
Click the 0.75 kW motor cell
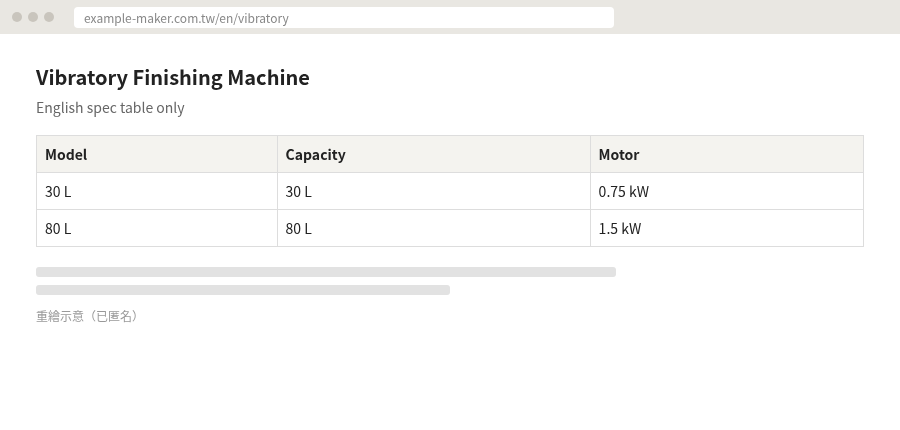(727, 191)
